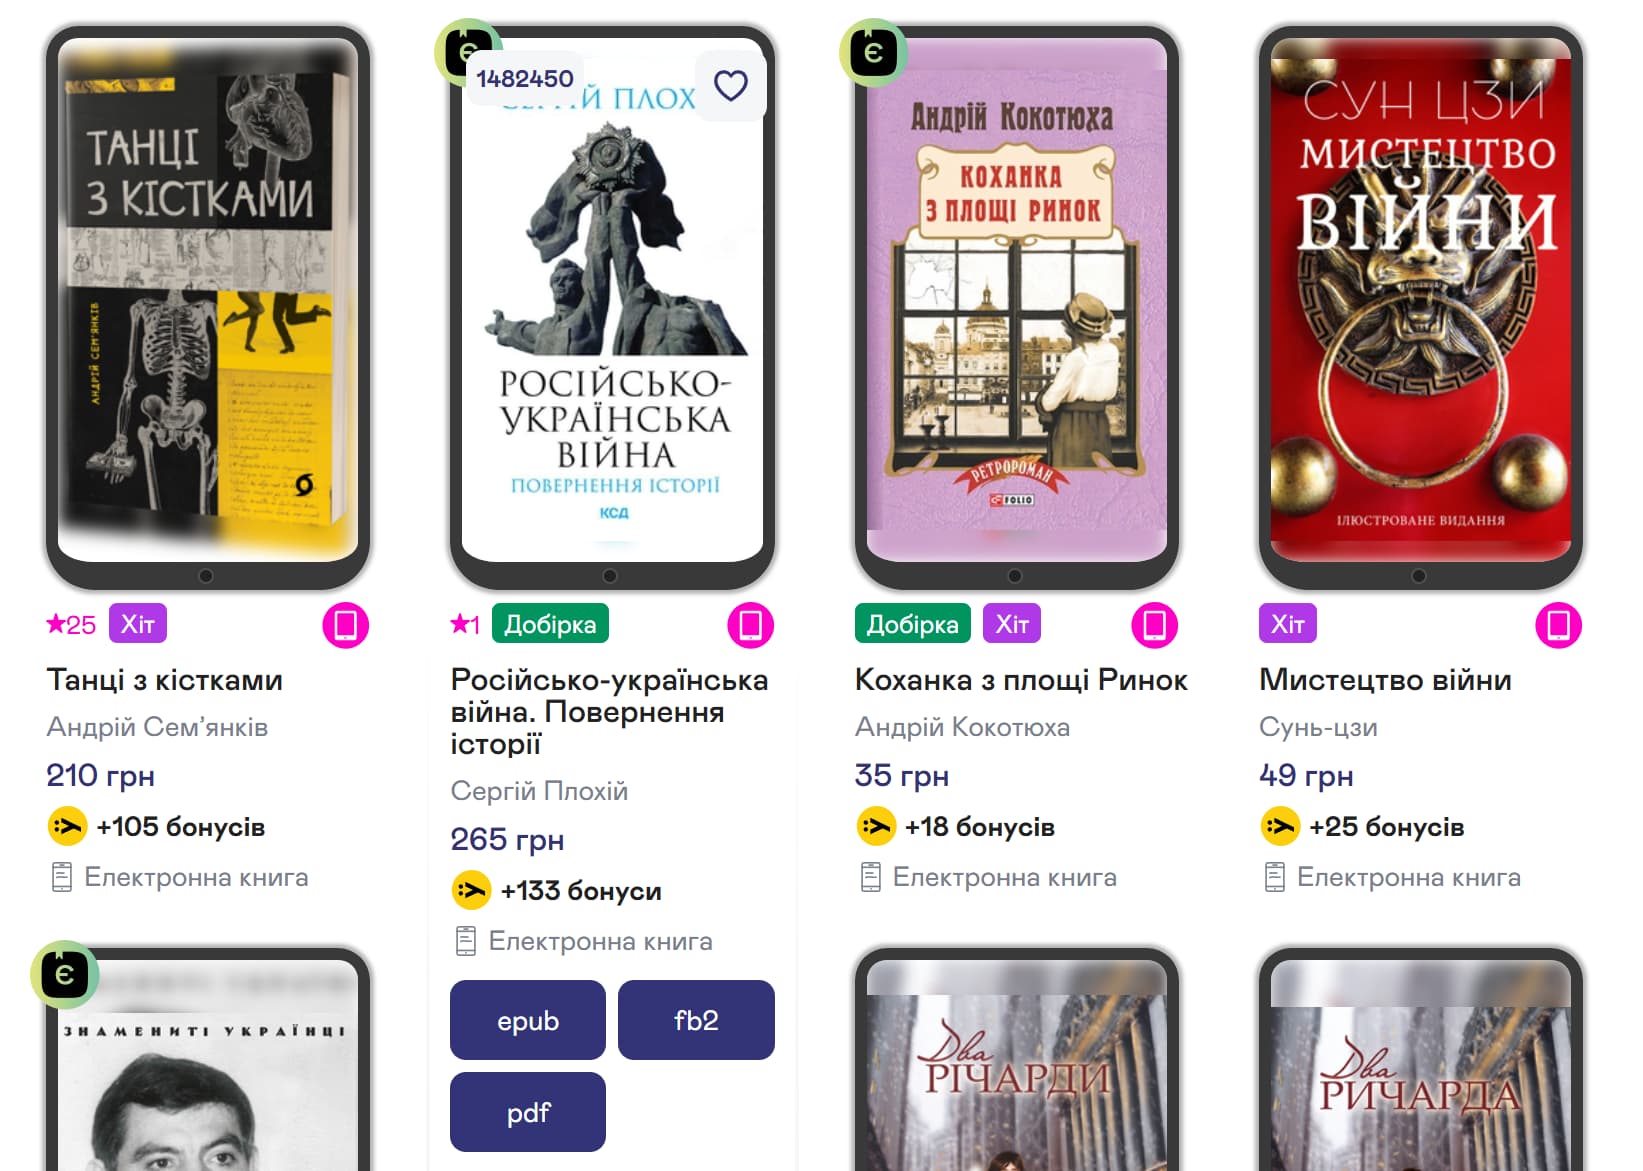
Task: Click the Є badge on Знамениті українці cover
Action: click(65, 974)
